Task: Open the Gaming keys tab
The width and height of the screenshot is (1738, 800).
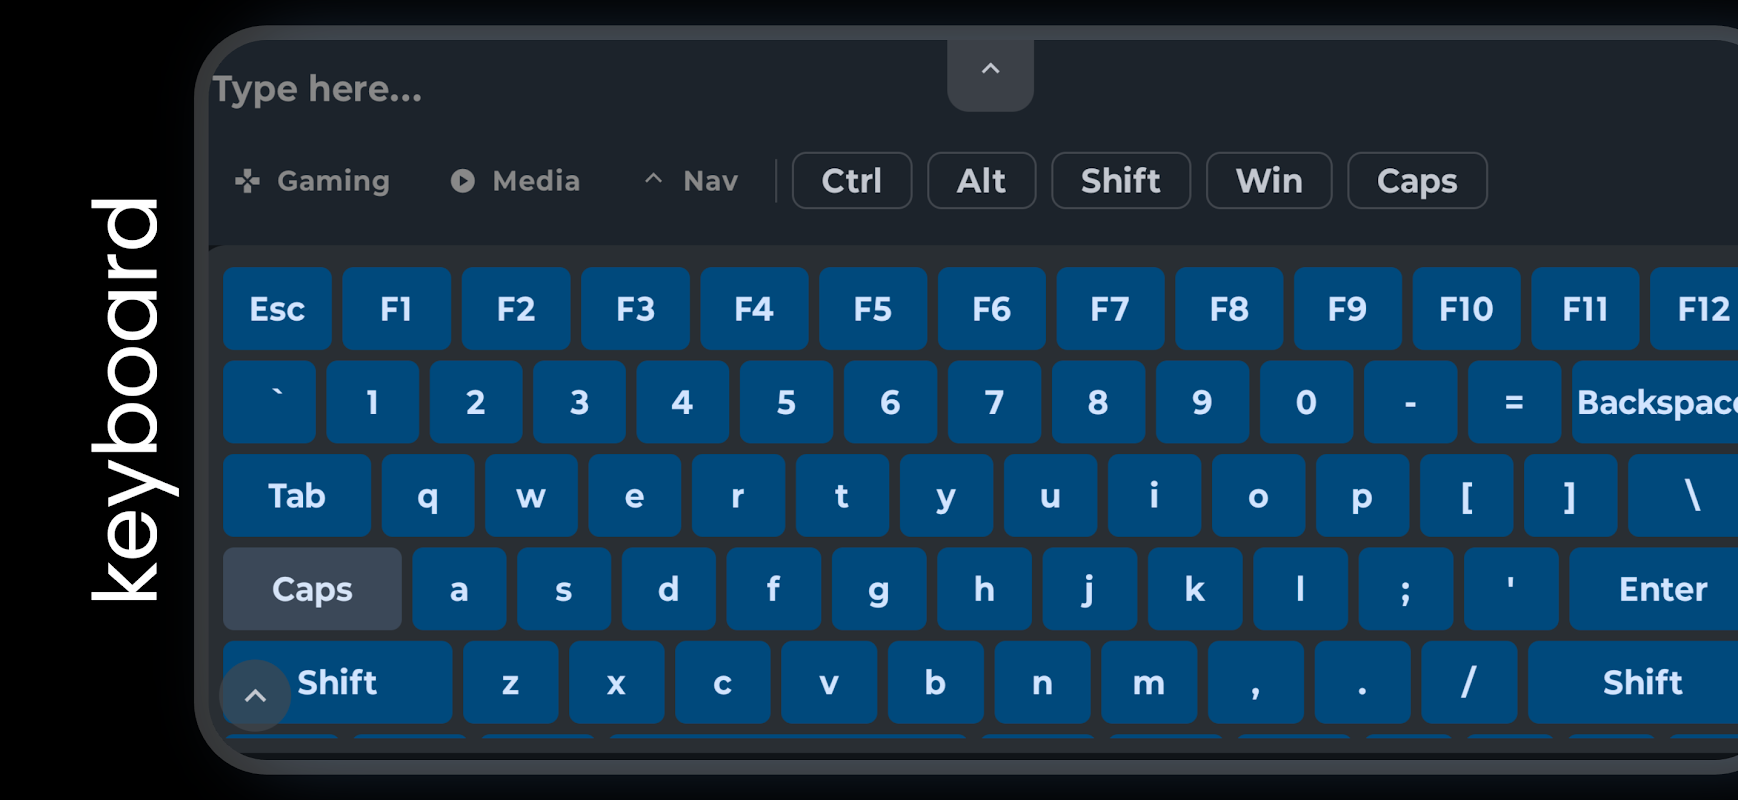Action: pyautogui.click(x=333, y=181)
